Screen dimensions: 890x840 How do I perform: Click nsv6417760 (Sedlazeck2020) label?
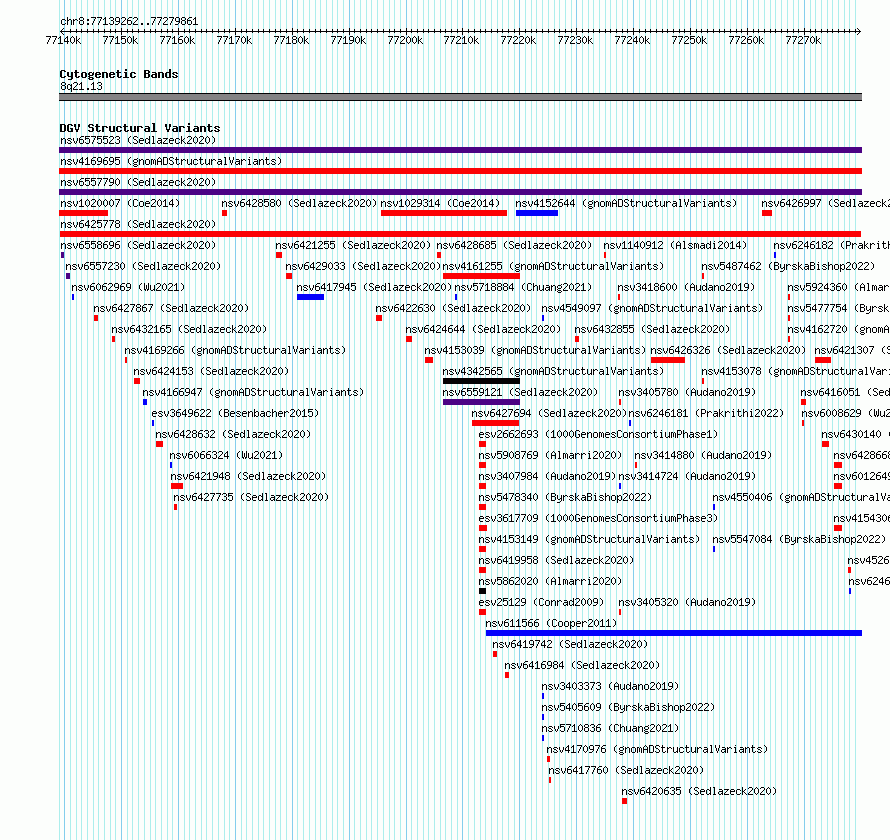[626, 770]
